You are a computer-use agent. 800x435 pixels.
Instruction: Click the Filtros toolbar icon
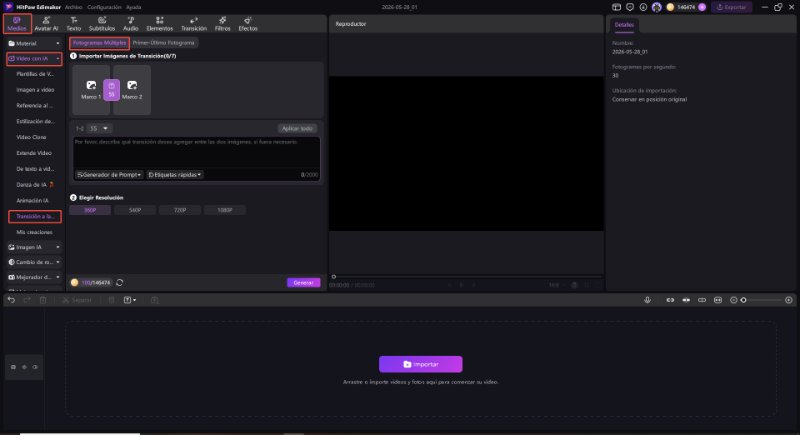click(222, 24)
